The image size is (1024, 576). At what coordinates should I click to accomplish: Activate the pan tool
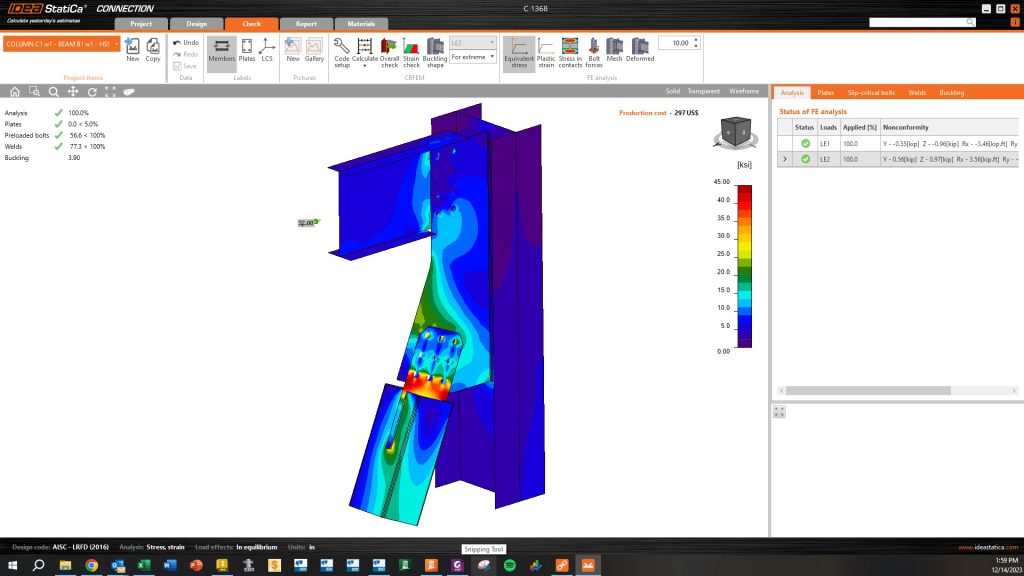click(72, 91)
